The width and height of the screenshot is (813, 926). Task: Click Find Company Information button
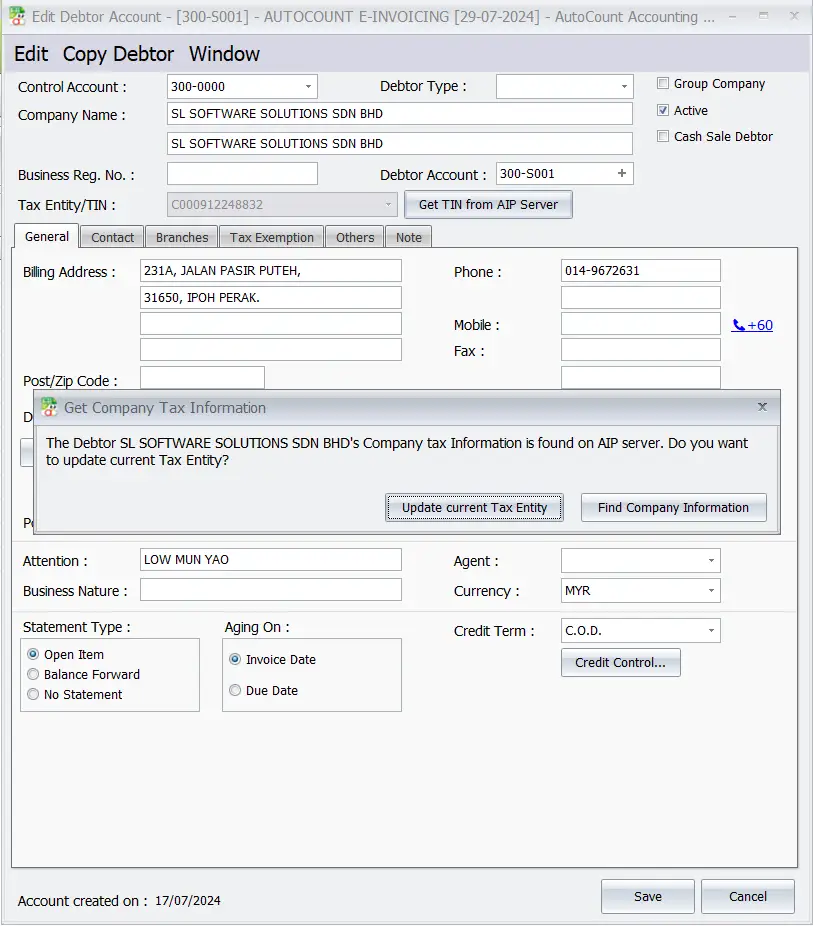pyautogui.click(x=673, y=507)
